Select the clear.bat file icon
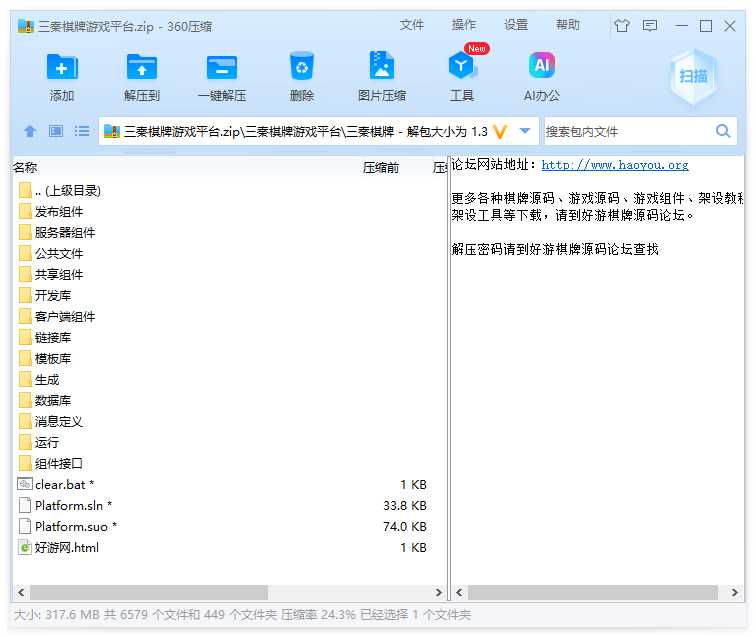The height and width of the screenshot is (637, 756). (25, 484)
